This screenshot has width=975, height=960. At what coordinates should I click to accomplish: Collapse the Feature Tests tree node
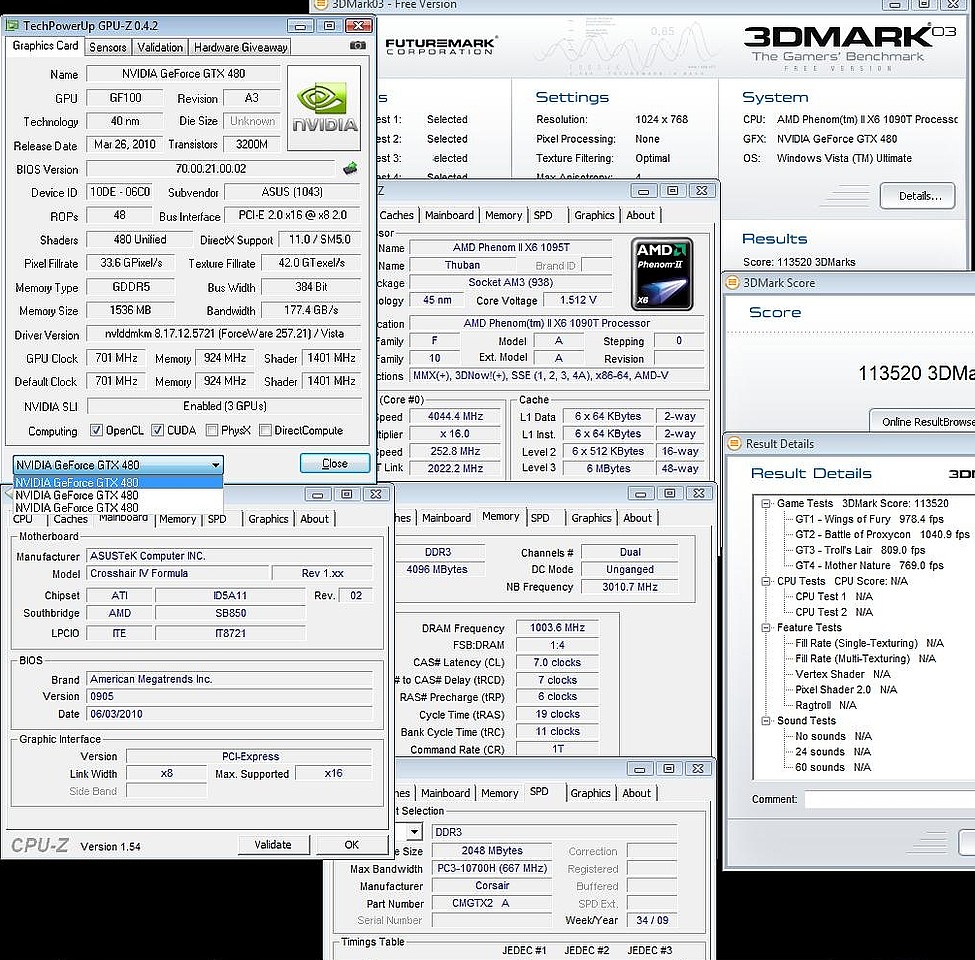click(x=766, y=628)
